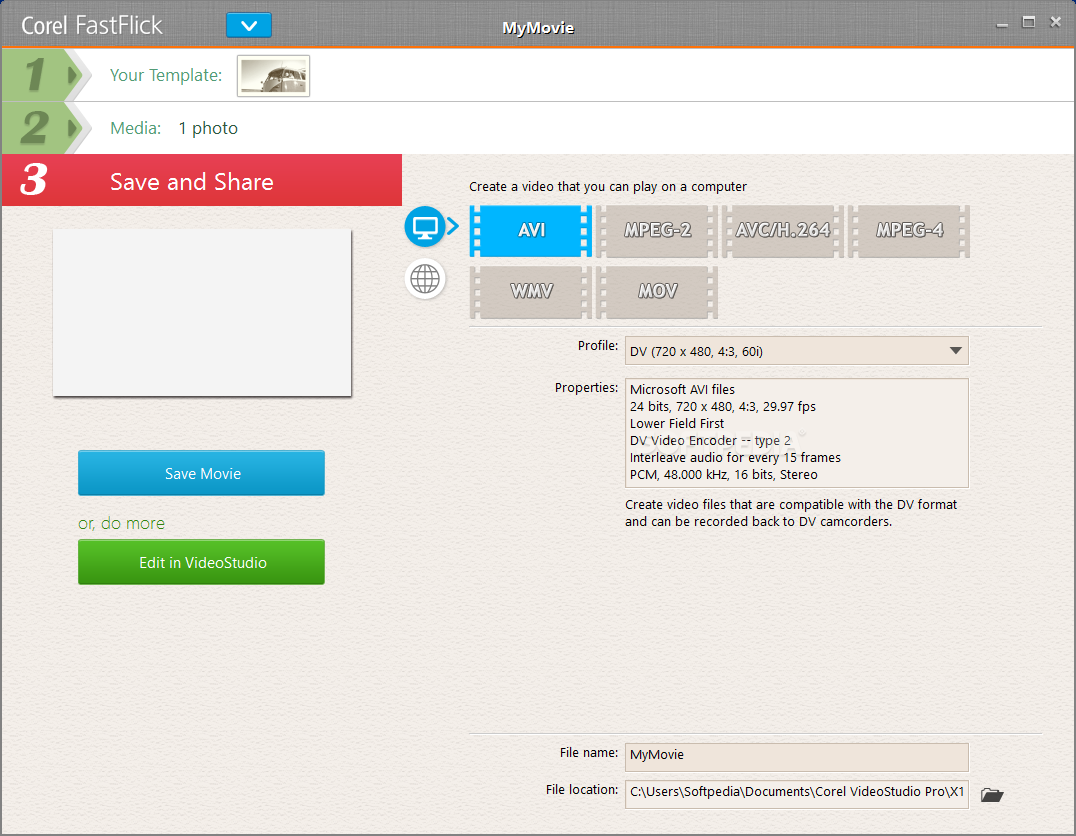Click 'PCM, 48.000 kHz, 16 bits, Stereo' line
1076x836 pixels.
[723, 474]
